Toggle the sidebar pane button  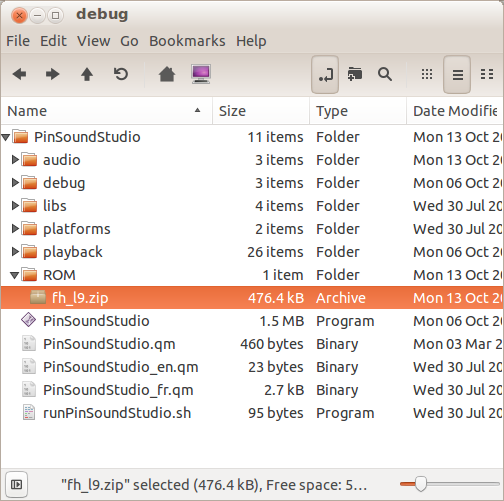coord(17,484)
